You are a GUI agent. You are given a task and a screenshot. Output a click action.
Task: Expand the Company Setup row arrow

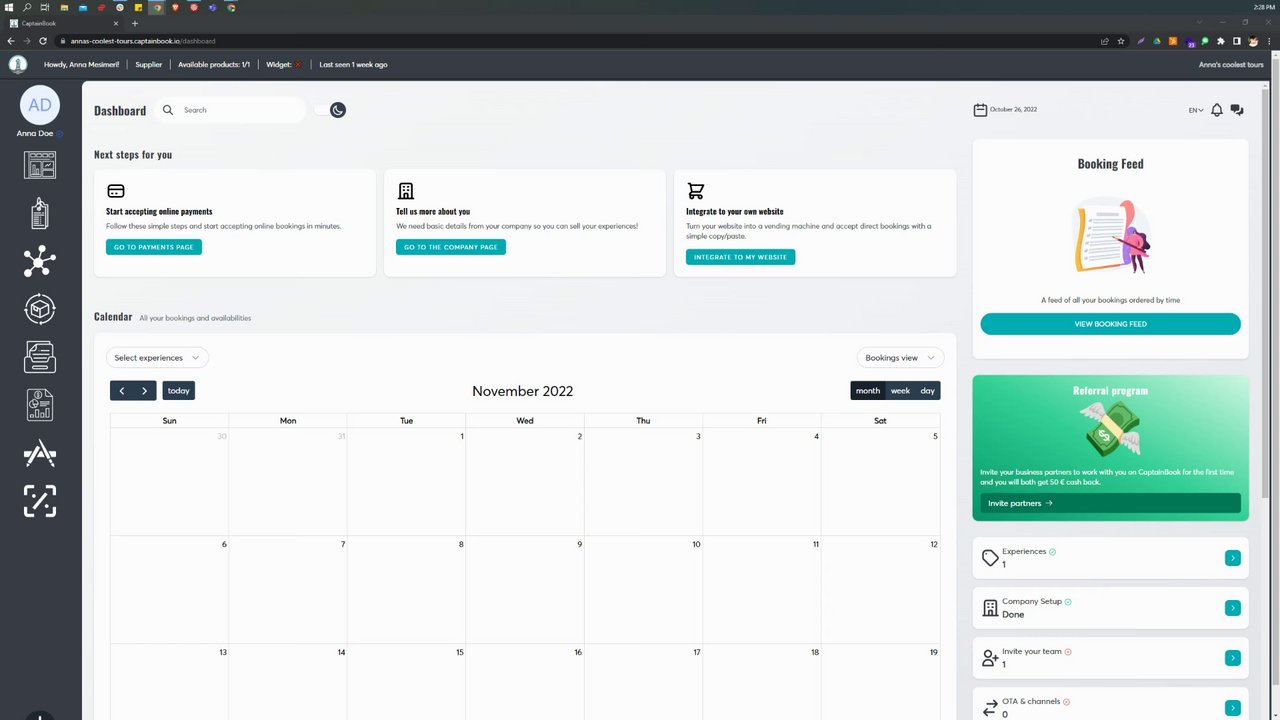point(1233,608)
